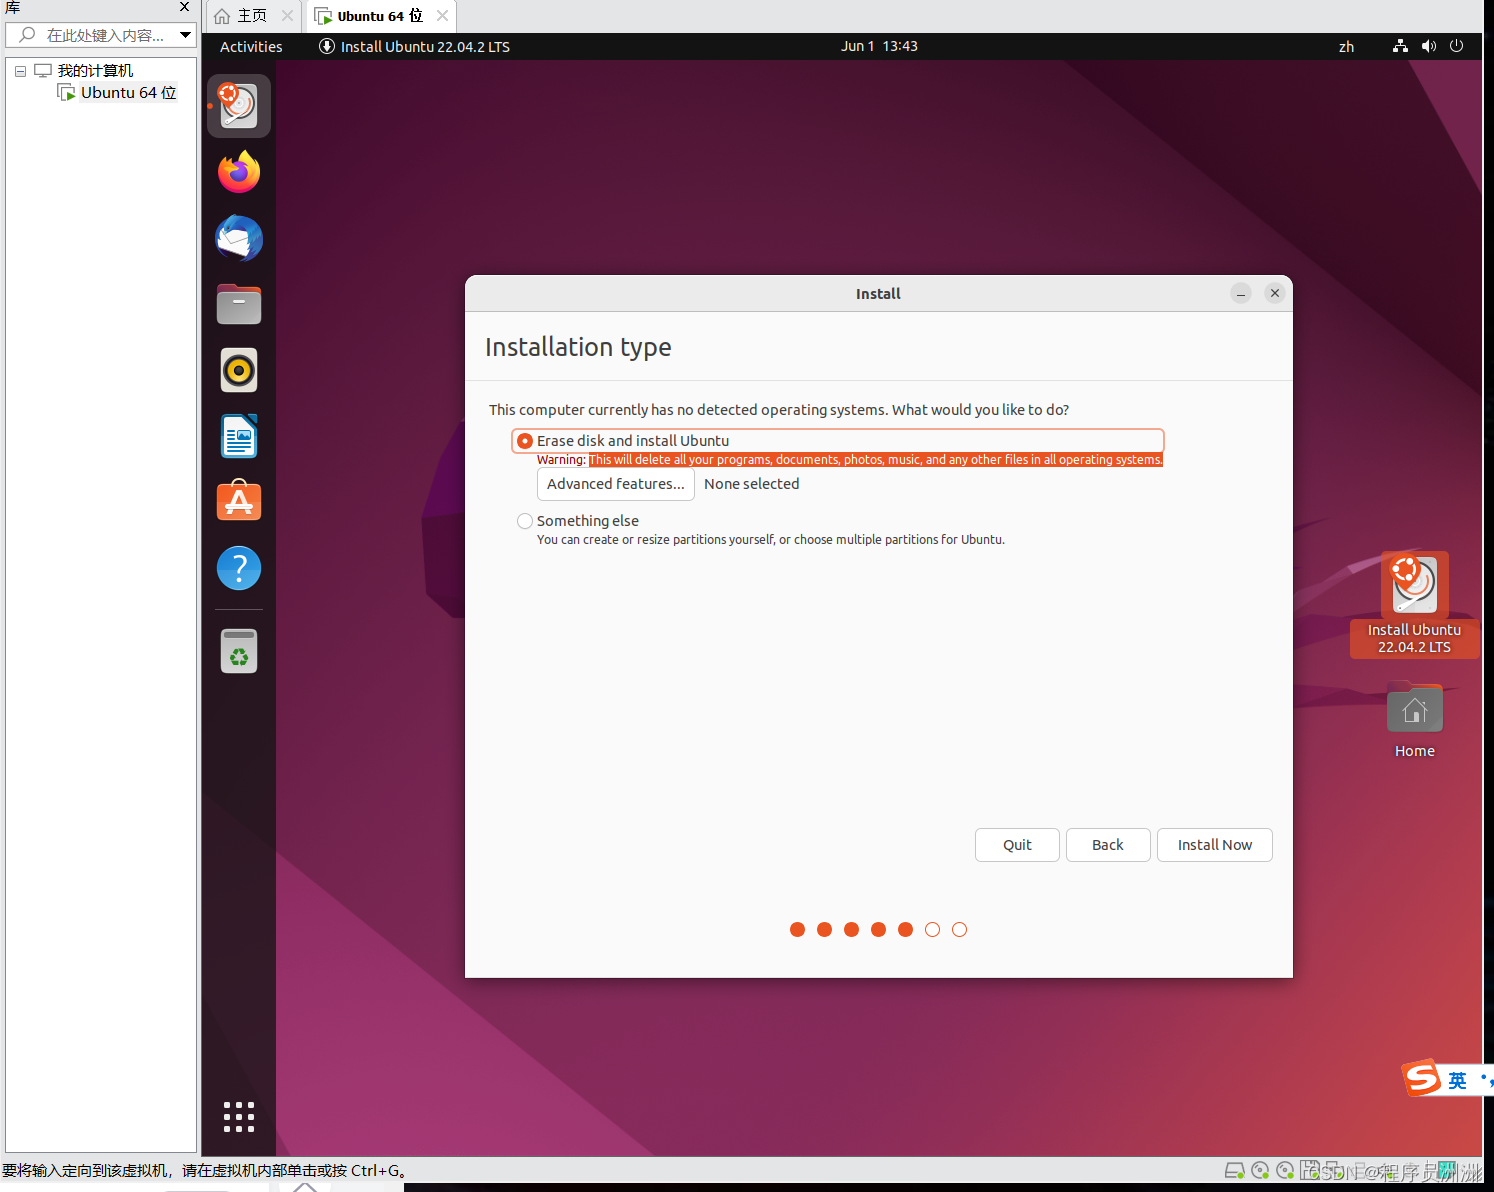Click the network status icon in top bar
Screen dimensions: 1494x1192
1400,46
